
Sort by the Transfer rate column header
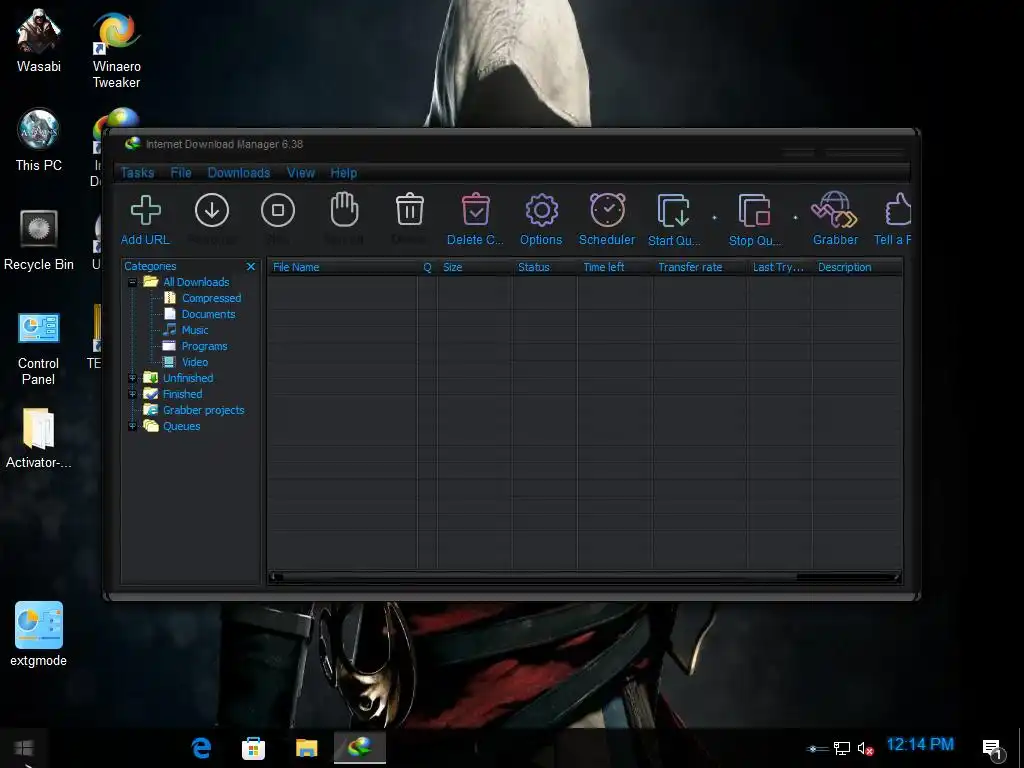(700, 267)
